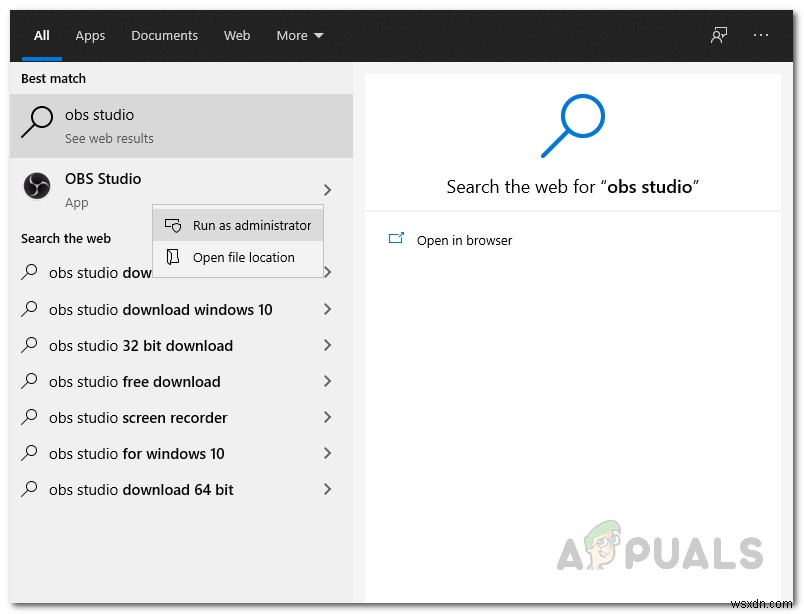The height and width of the screenshot is (614, 804).
Task: Click the Open file location icon
Action: pos(173,257)
